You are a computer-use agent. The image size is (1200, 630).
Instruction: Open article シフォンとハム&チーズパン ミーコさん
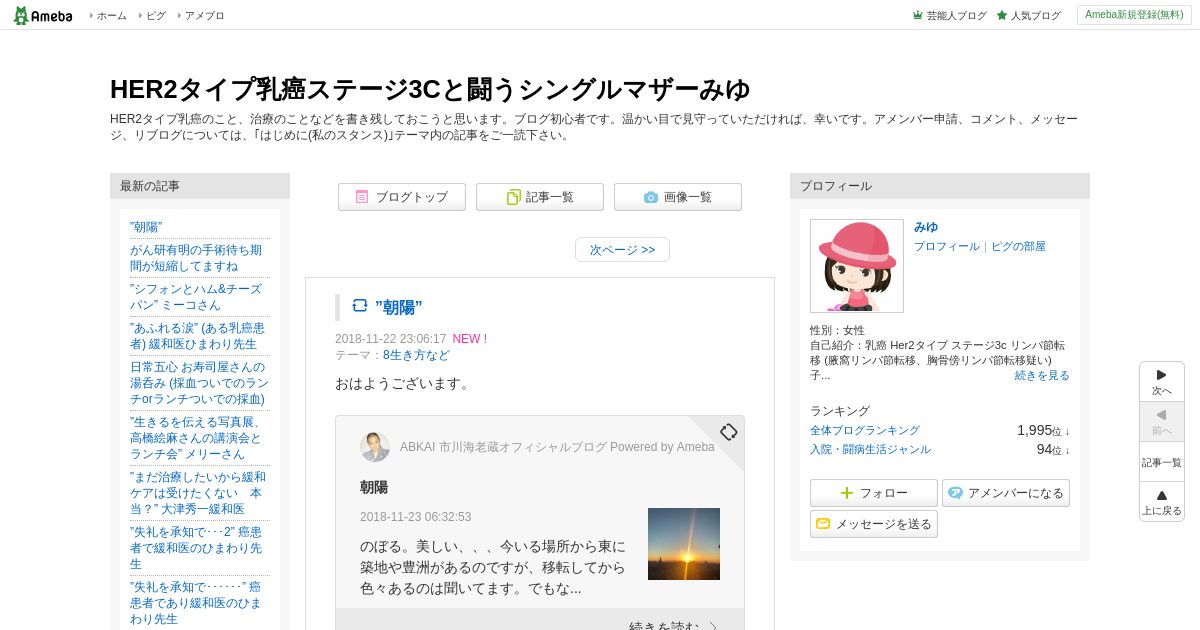[196, 297]
